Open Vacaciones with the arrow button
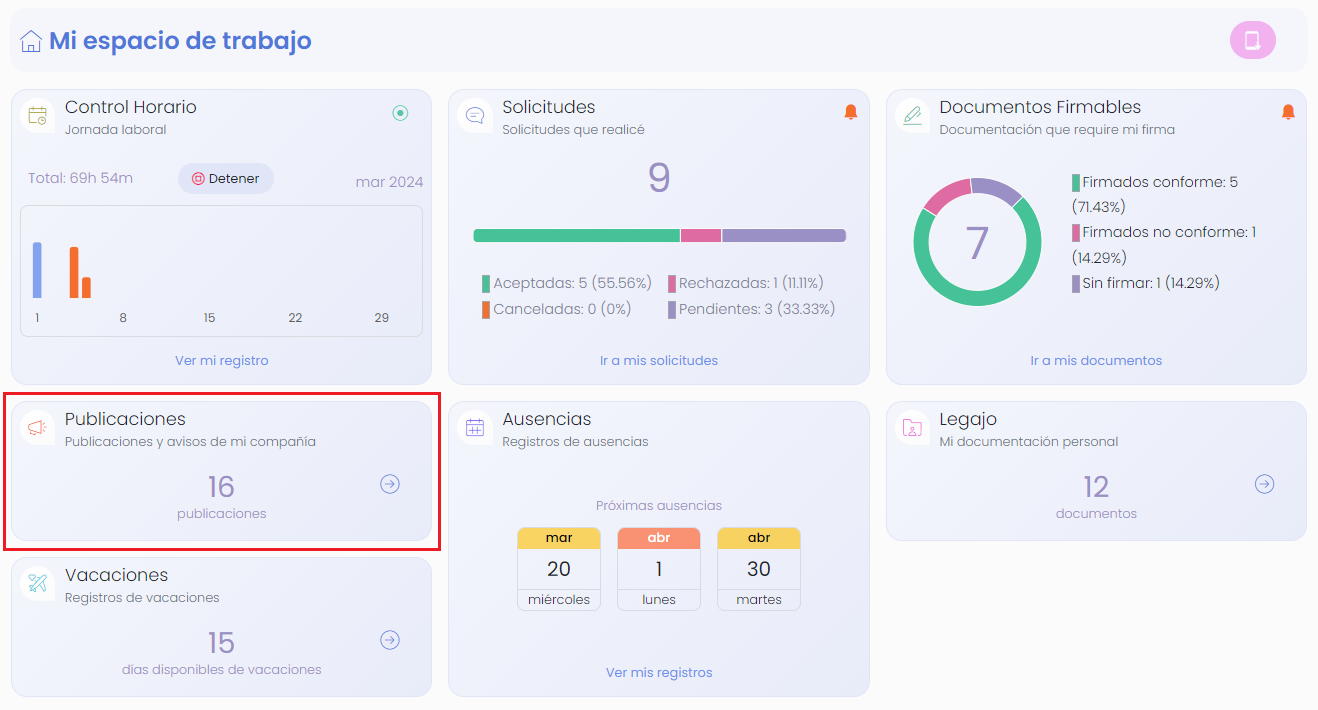Screen dimensions: 1318x710 pos(390,640)
